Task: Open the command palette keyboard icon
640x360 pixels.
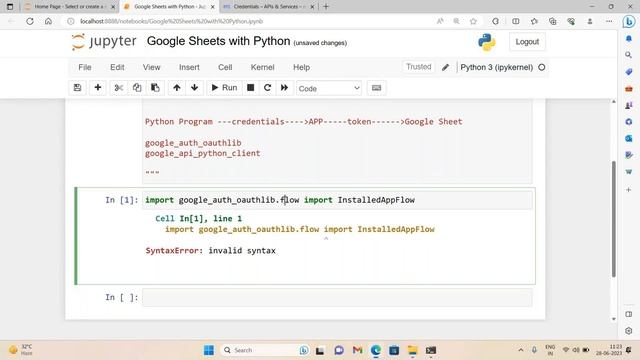Action: (x=376, y=88)
